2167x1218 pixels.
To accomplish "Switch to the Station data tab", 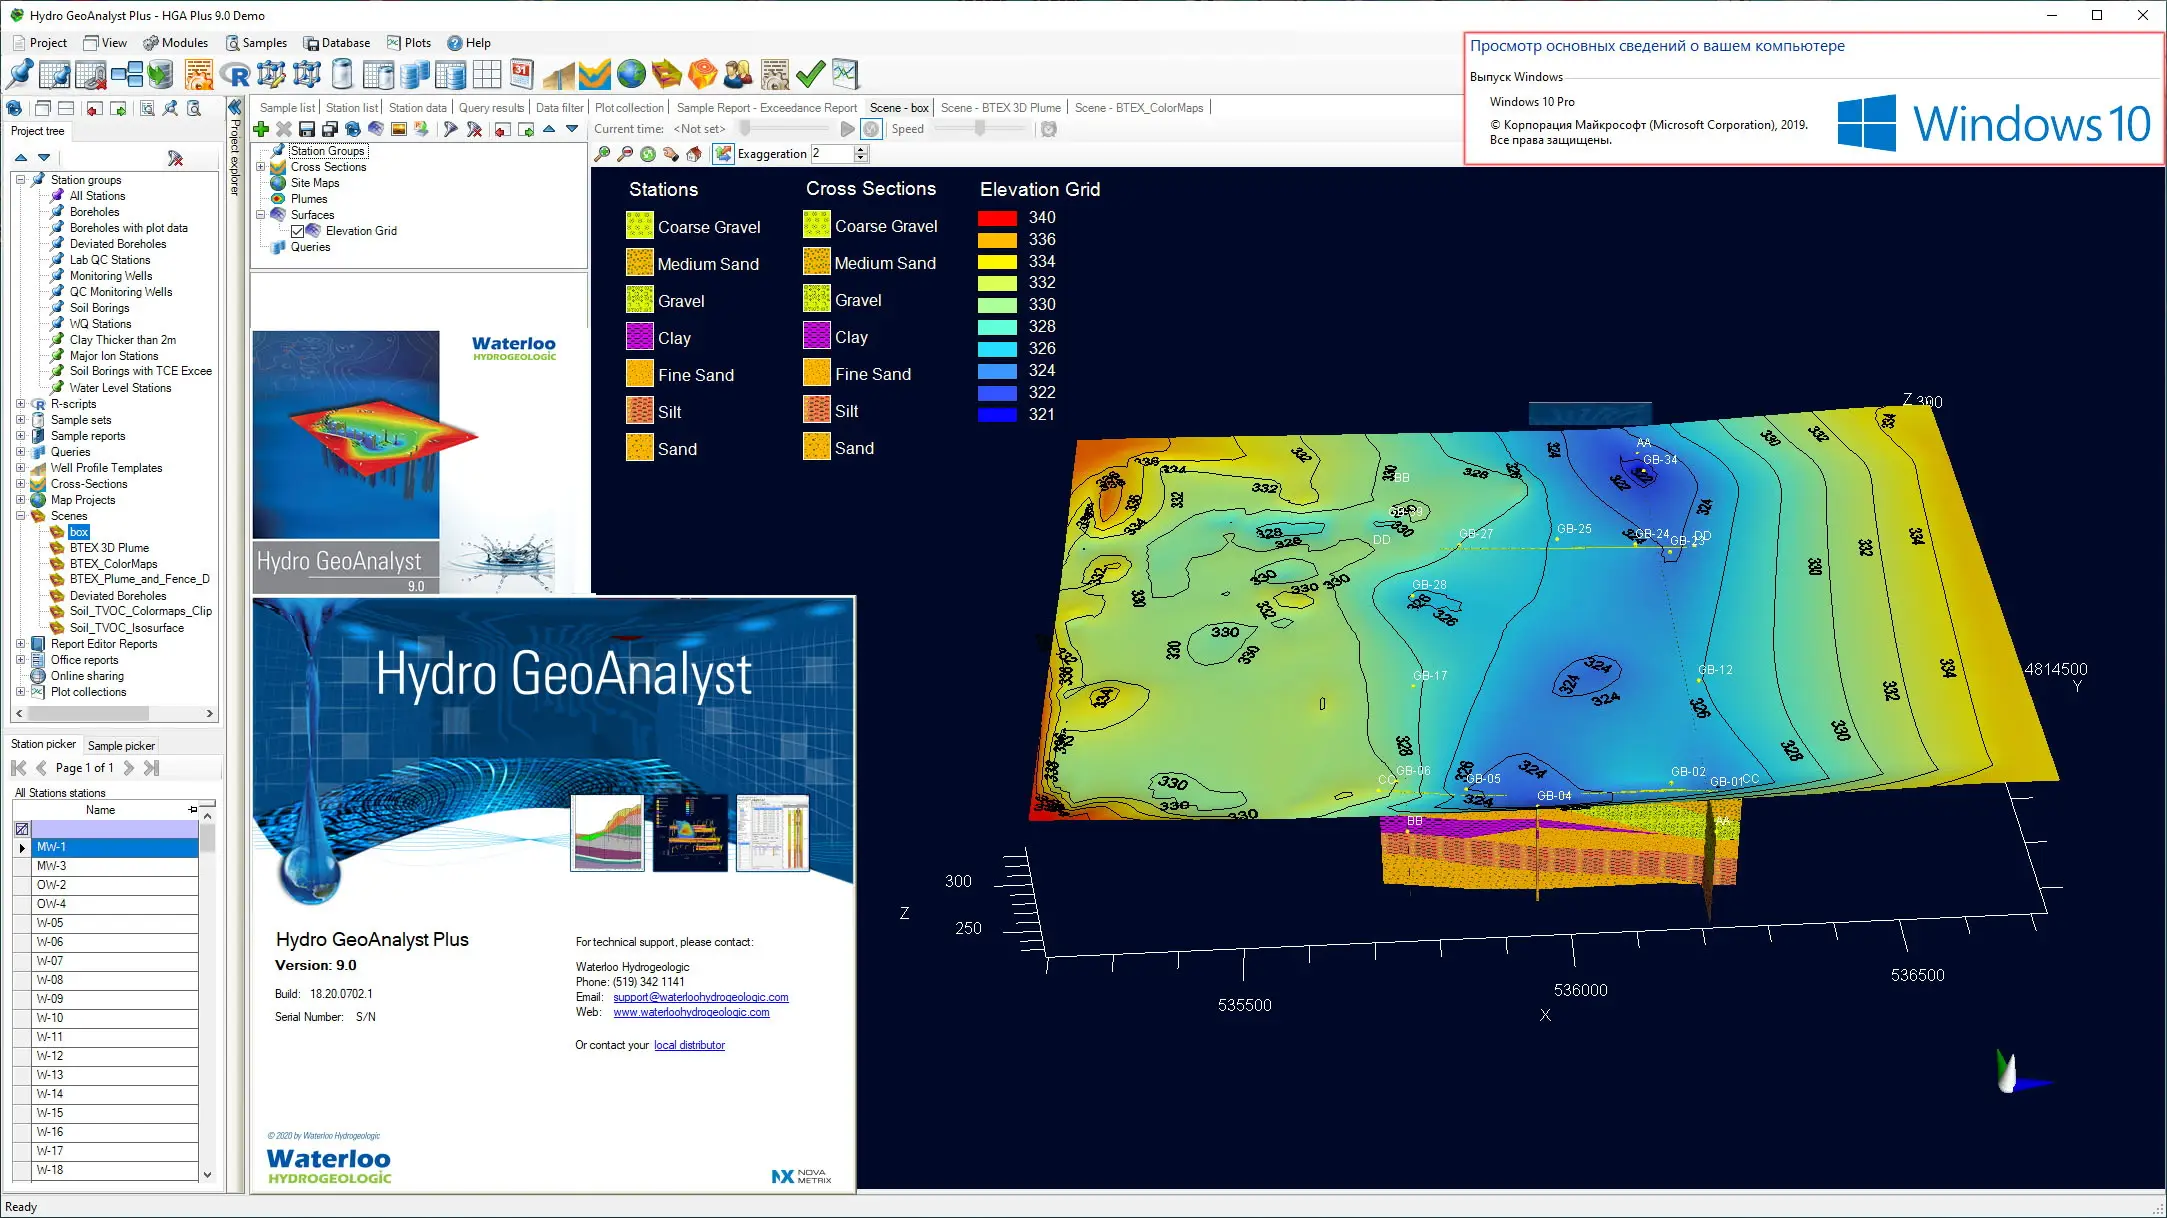I will 417,108.
